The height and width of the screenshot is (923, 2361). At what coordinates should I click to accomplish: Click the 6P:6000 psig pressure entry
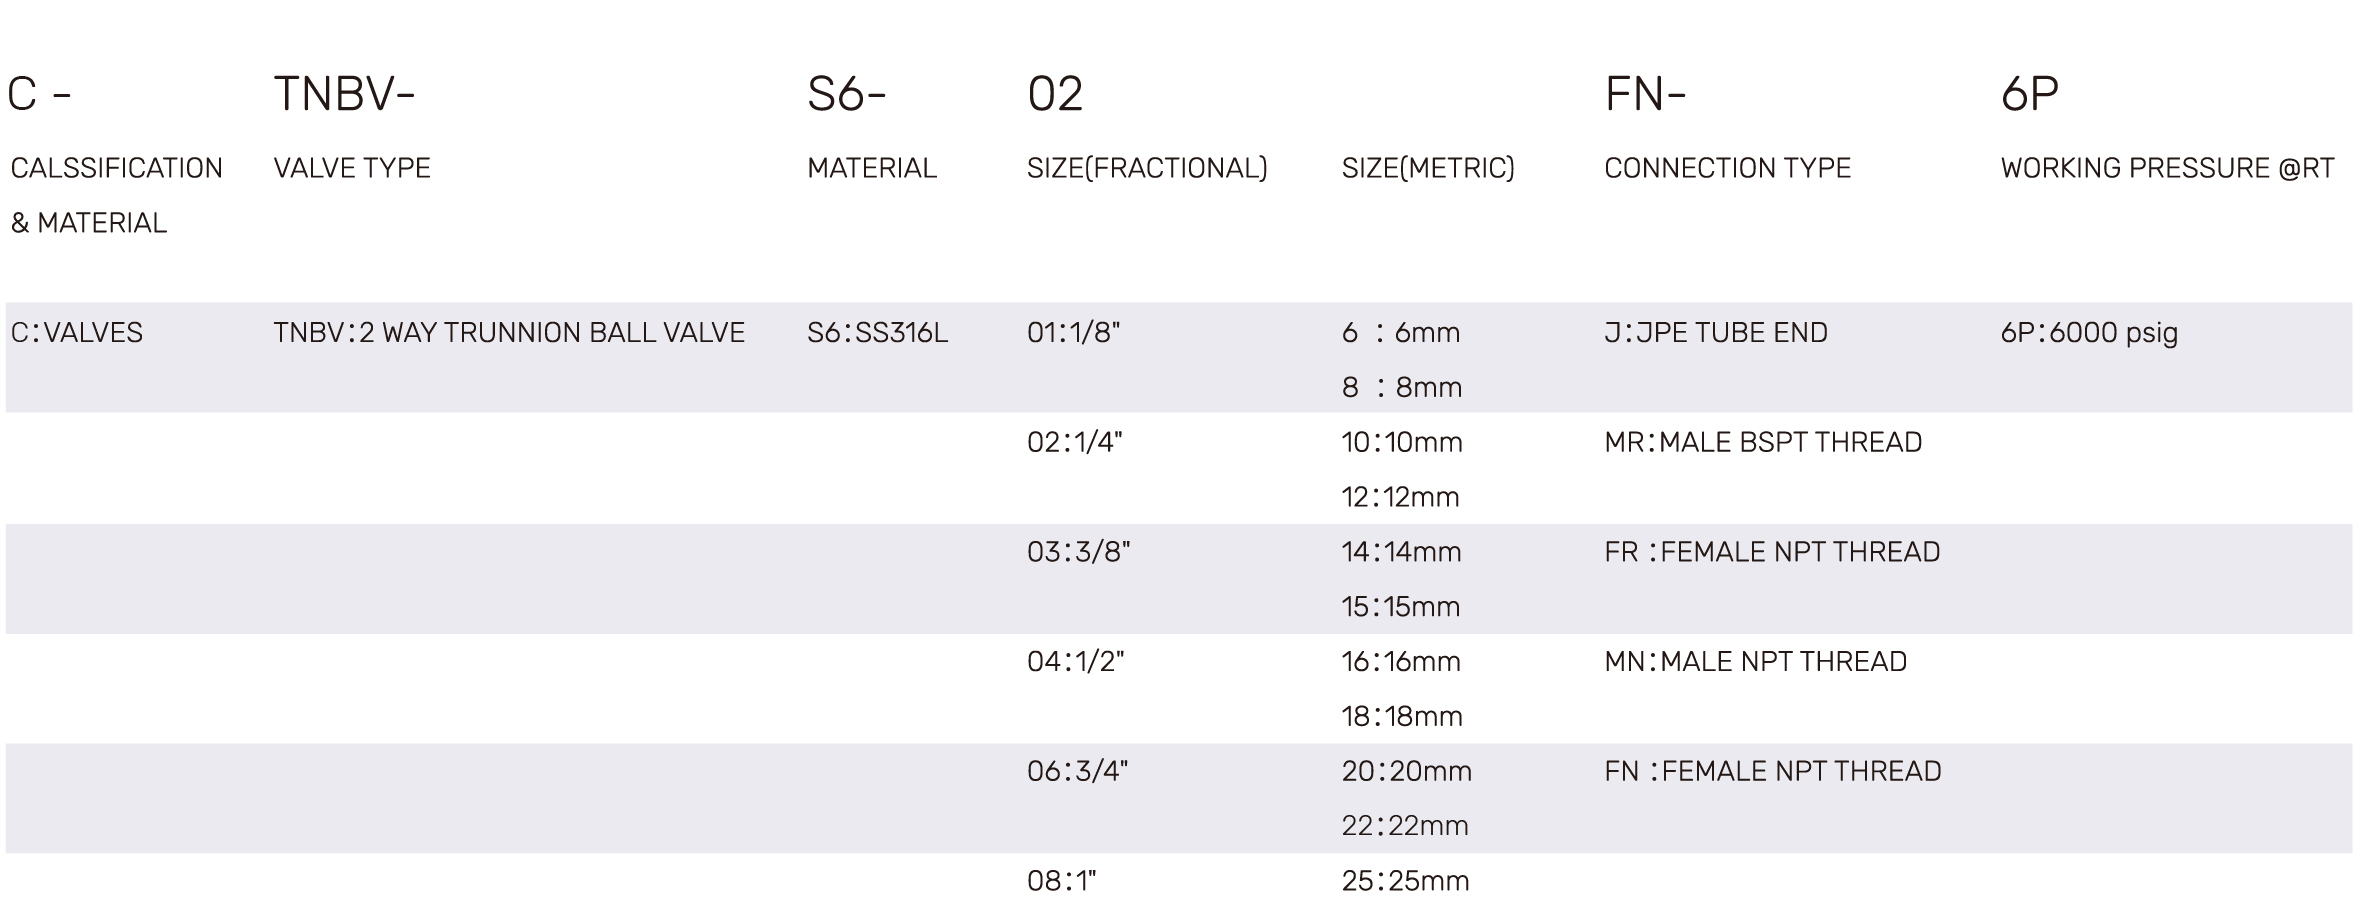tap(2089, 332)
